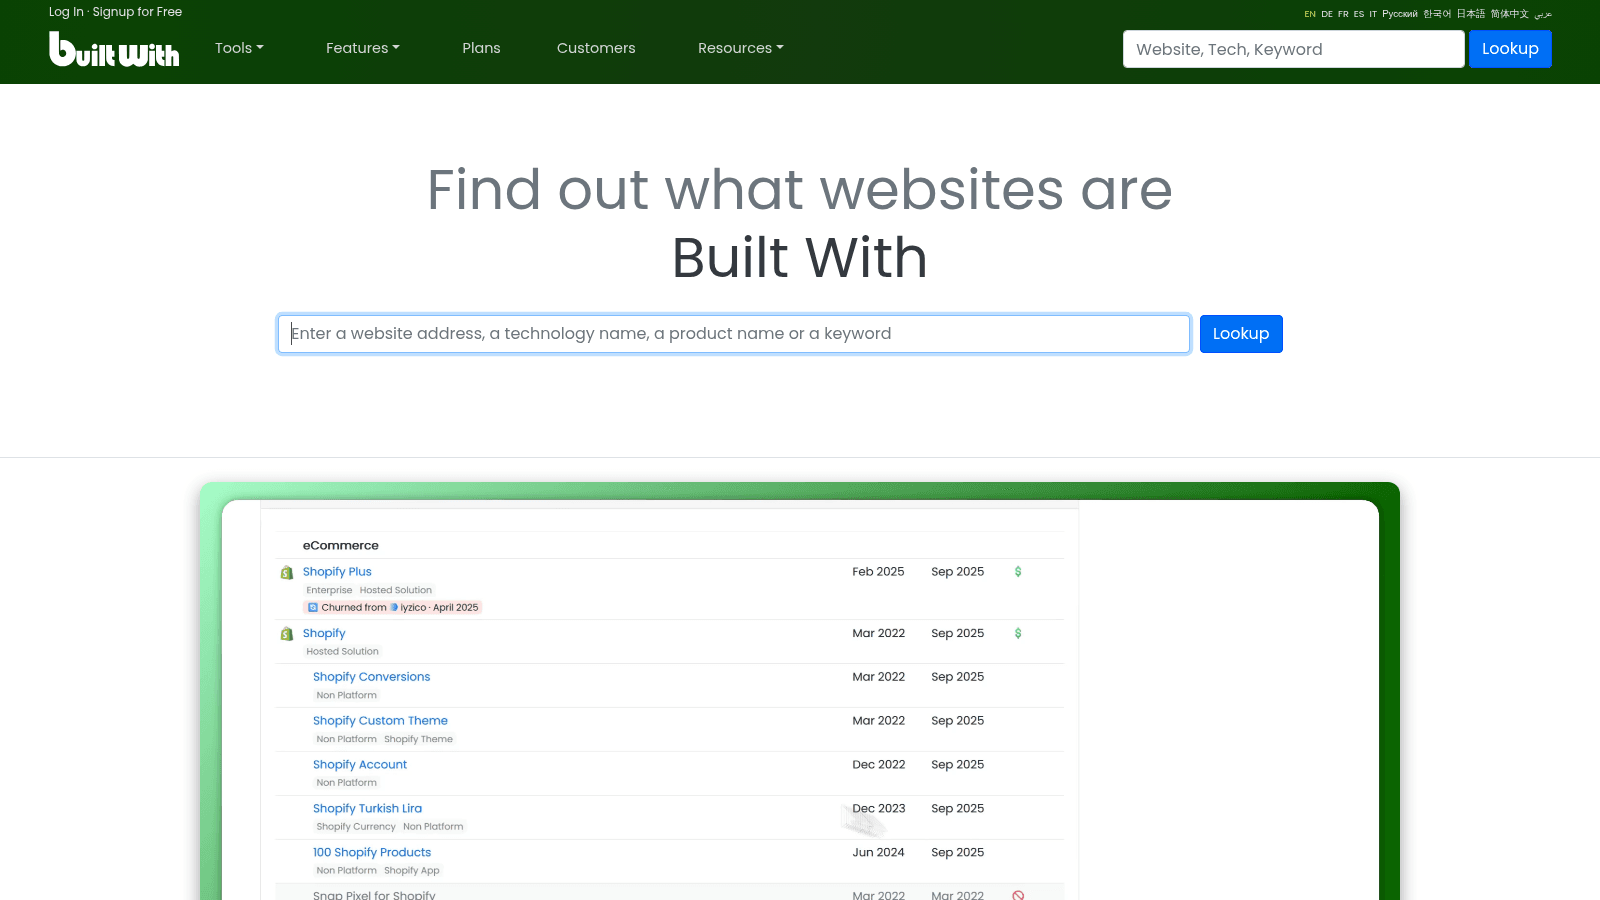The height and width of the screenshot is (900, 1600).
Task: Open the Tools dropdown menu
Action: tap(239, 48)
